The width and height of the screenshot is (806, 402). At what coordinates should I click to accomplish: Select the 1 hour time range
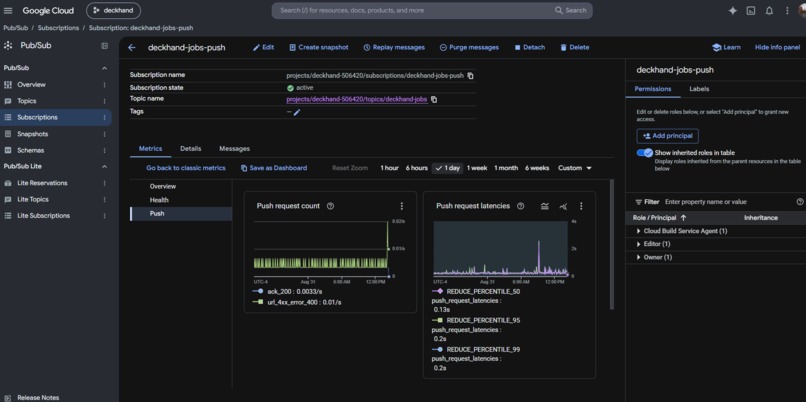click(x=389, y=168)
